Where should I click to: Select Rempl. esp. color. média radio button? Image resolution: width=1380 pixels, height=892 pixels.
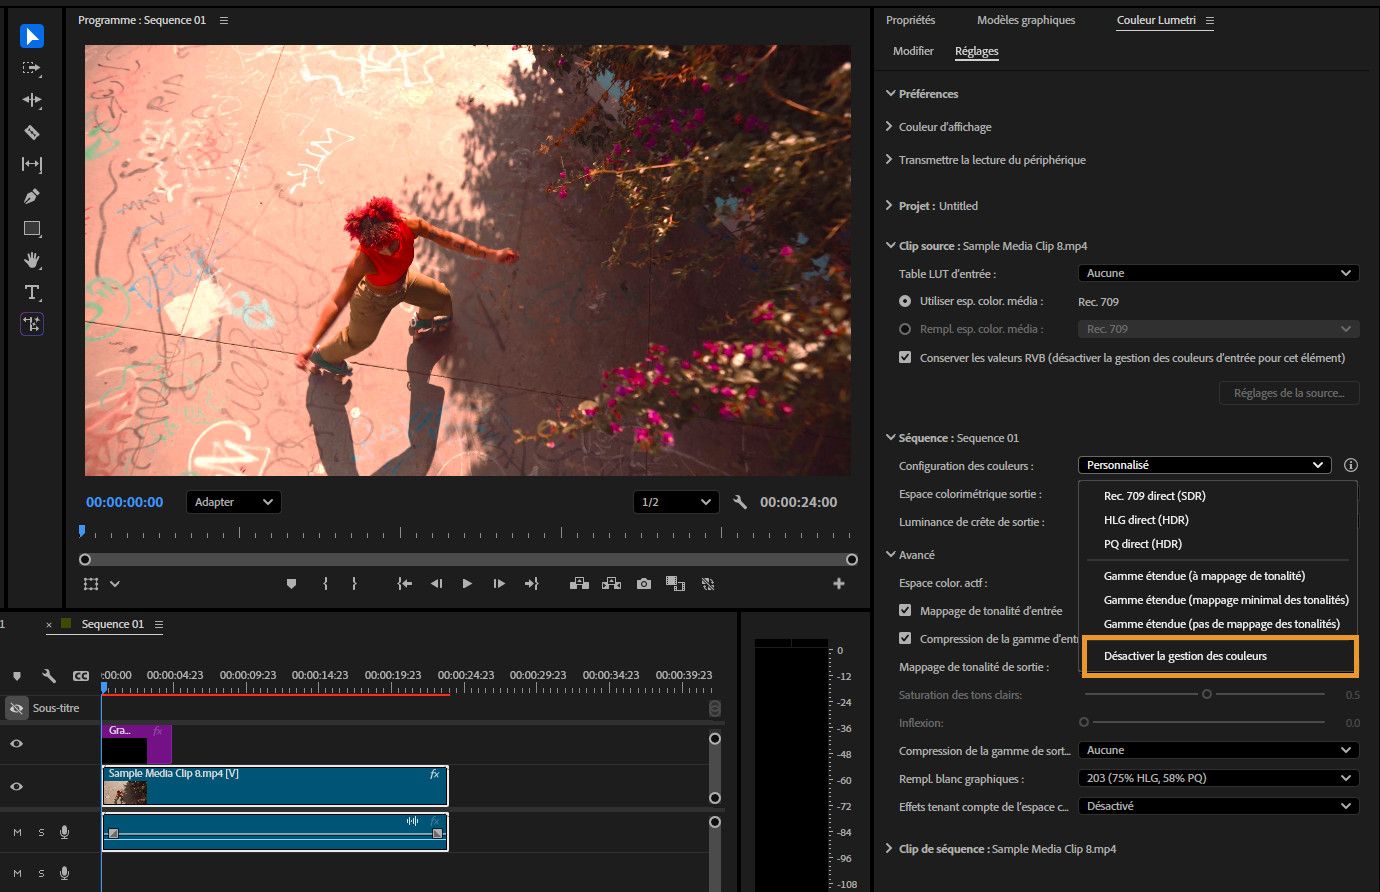(905, 329)
